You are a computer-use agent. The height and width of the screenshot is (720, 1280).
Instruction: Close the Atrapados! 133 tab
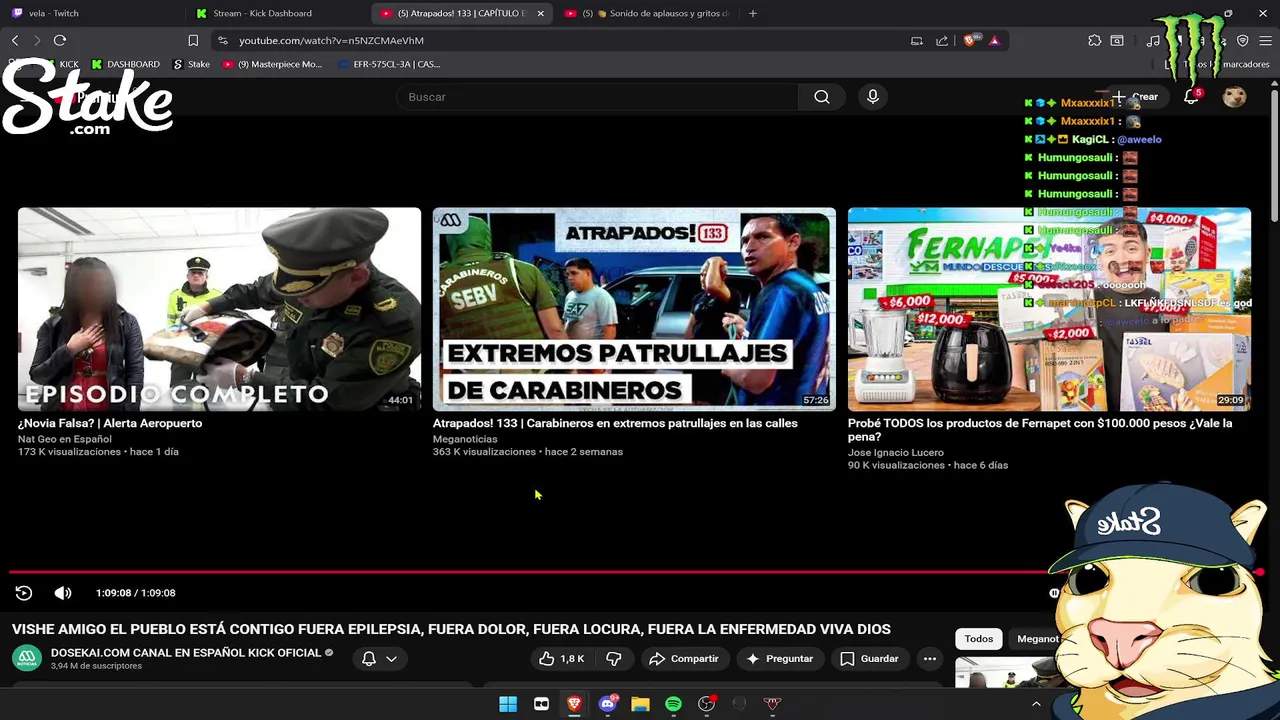540,13
